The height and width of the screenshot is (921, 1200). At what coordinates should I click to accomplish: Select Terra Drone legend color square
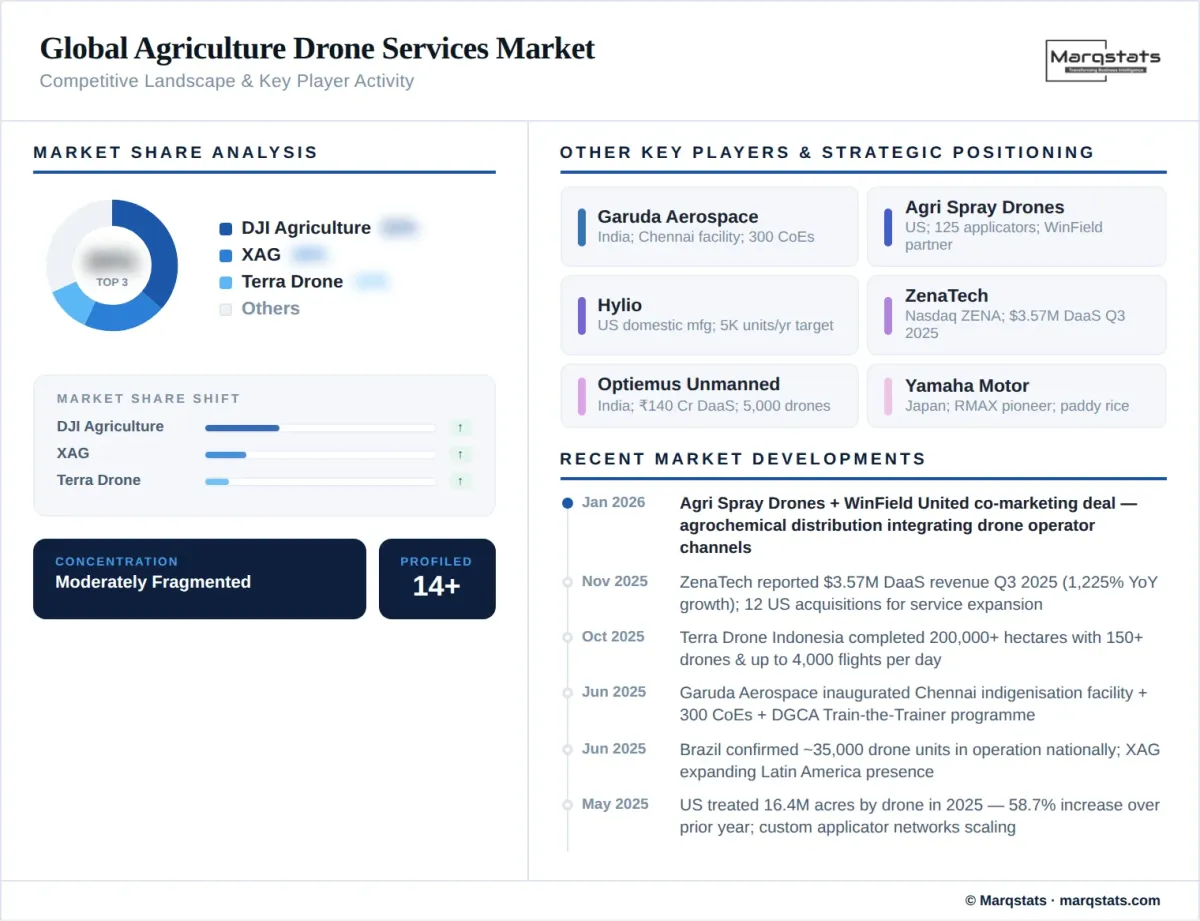[x=226, y=283]
